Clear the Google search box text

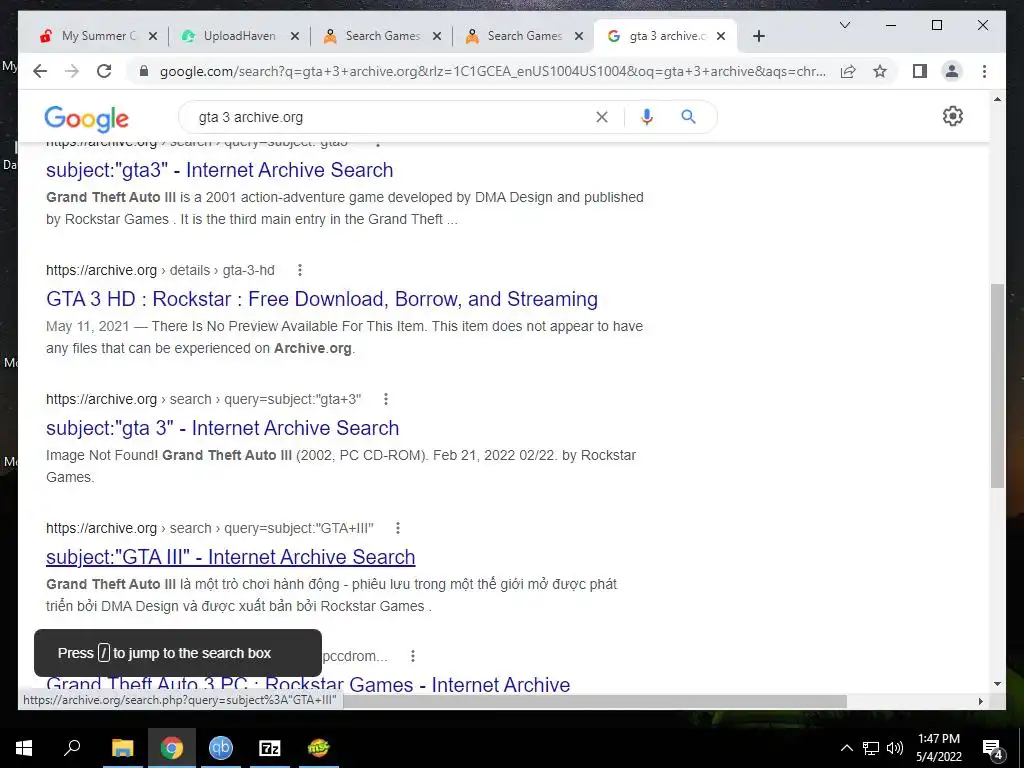(601, 117)
